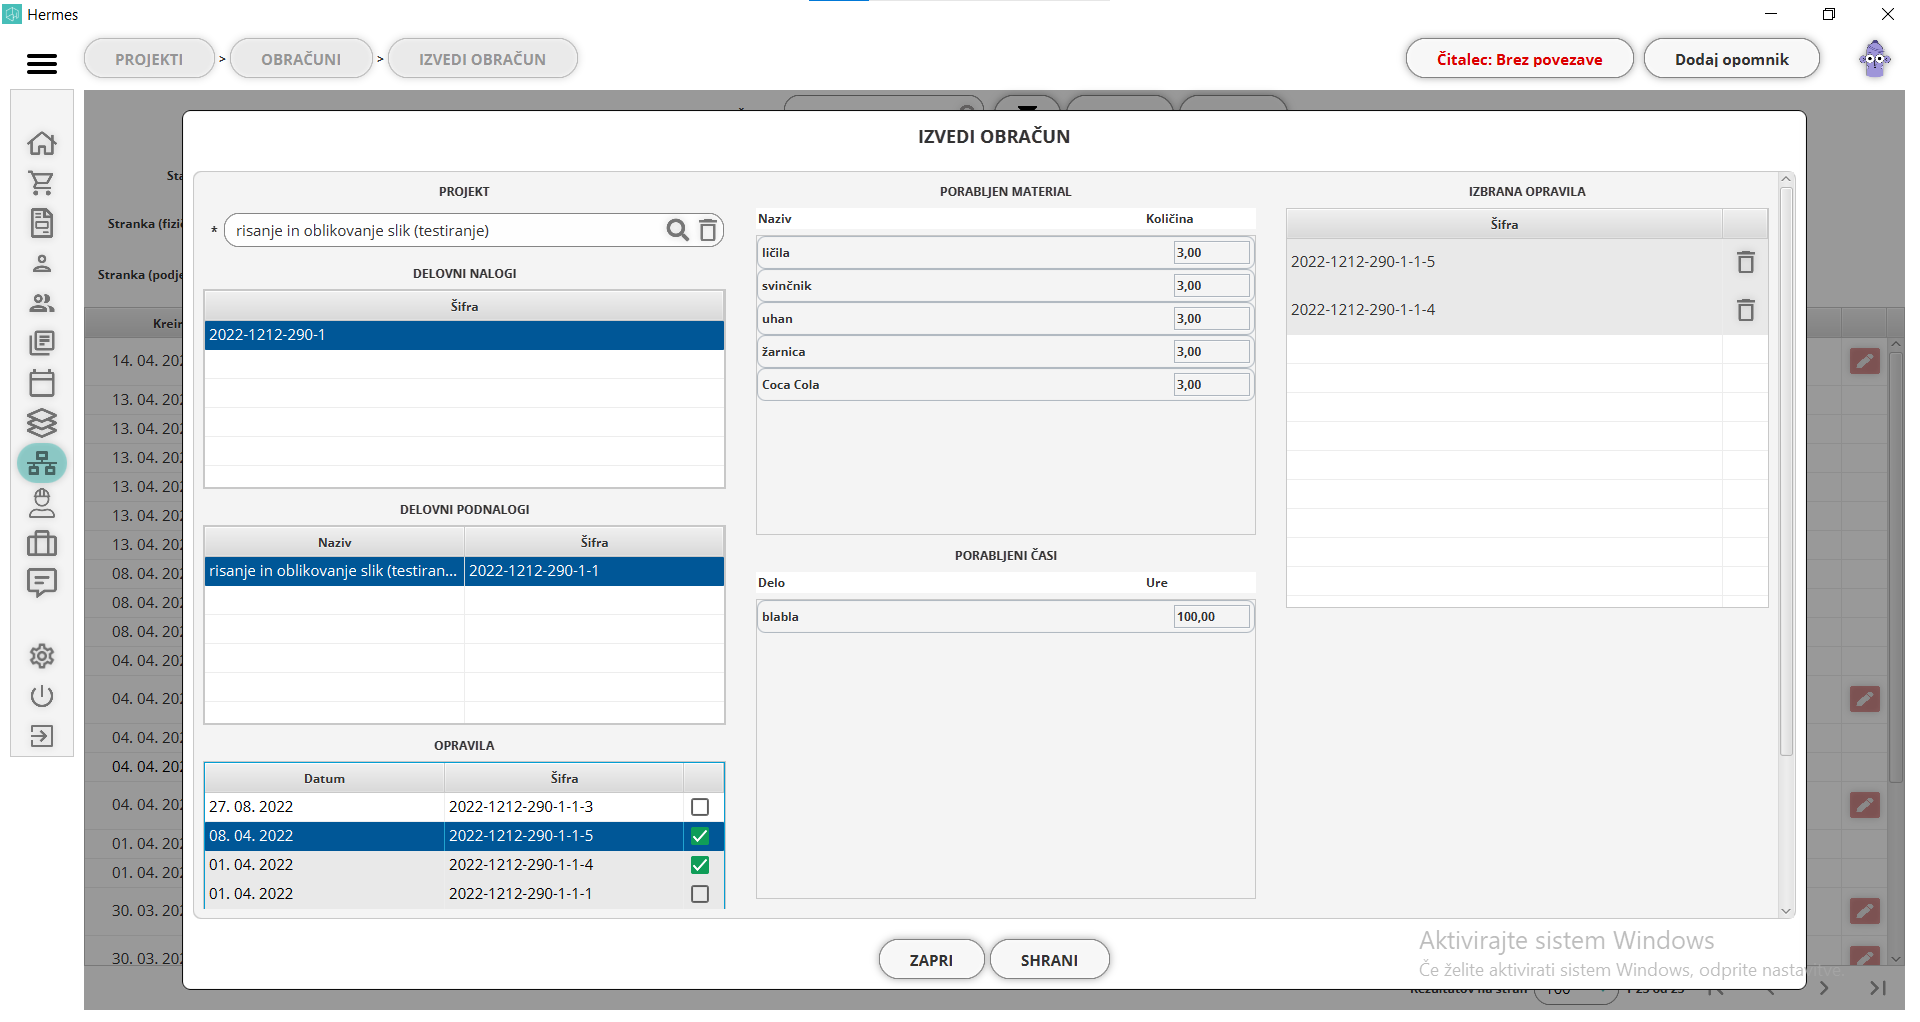This screenshot has width=1920, height=1022.
Task: Click the Dodaj opomnik button
Action: click(1731, 59)
